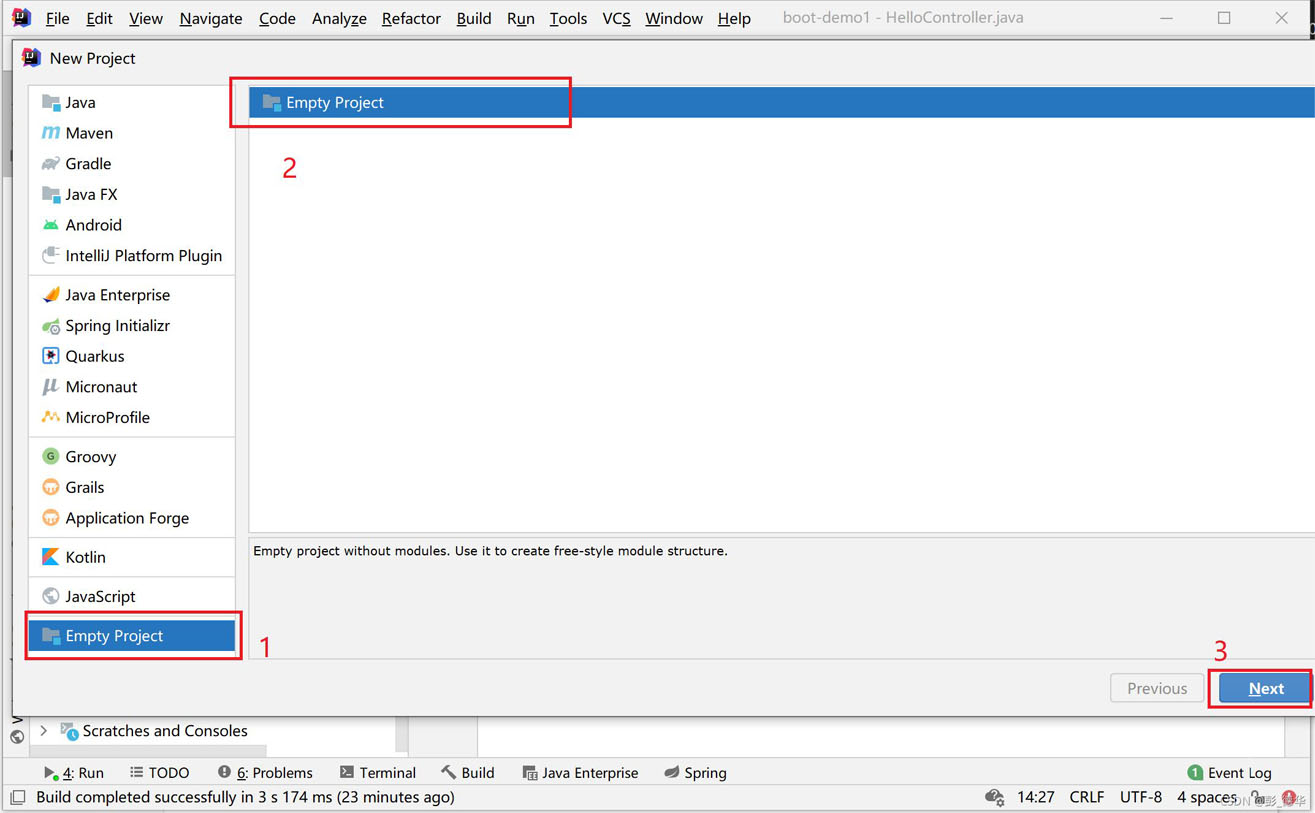Open the TODO tool window
Viewport: 1315px width, 813px height.
pos(160,773)
